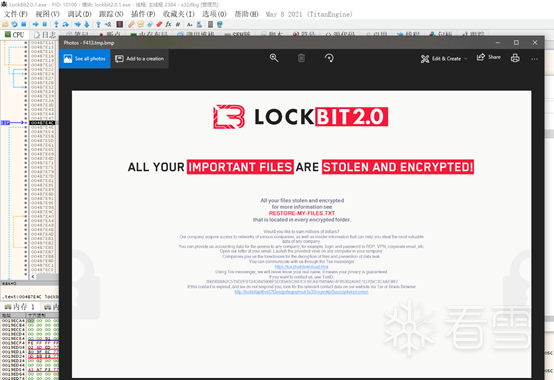Click Add to a creation button

(x=140, y=59)
